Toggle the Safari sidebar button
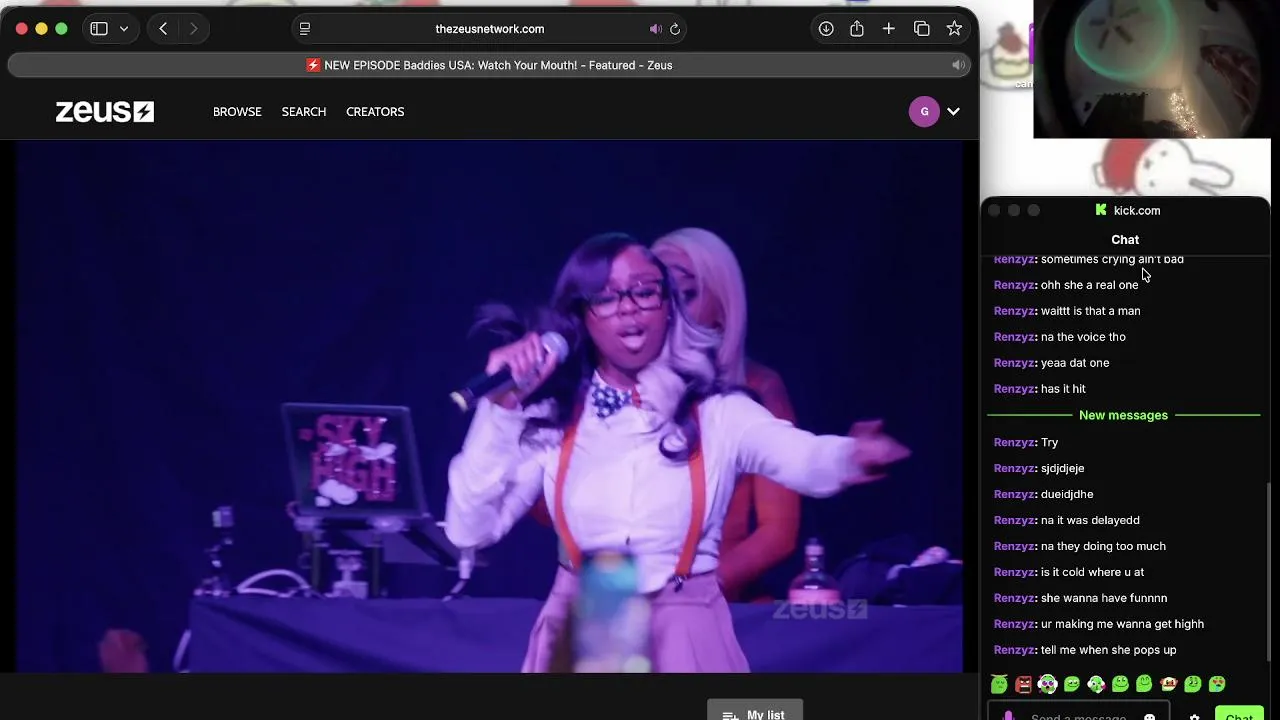 coord(99,29)
